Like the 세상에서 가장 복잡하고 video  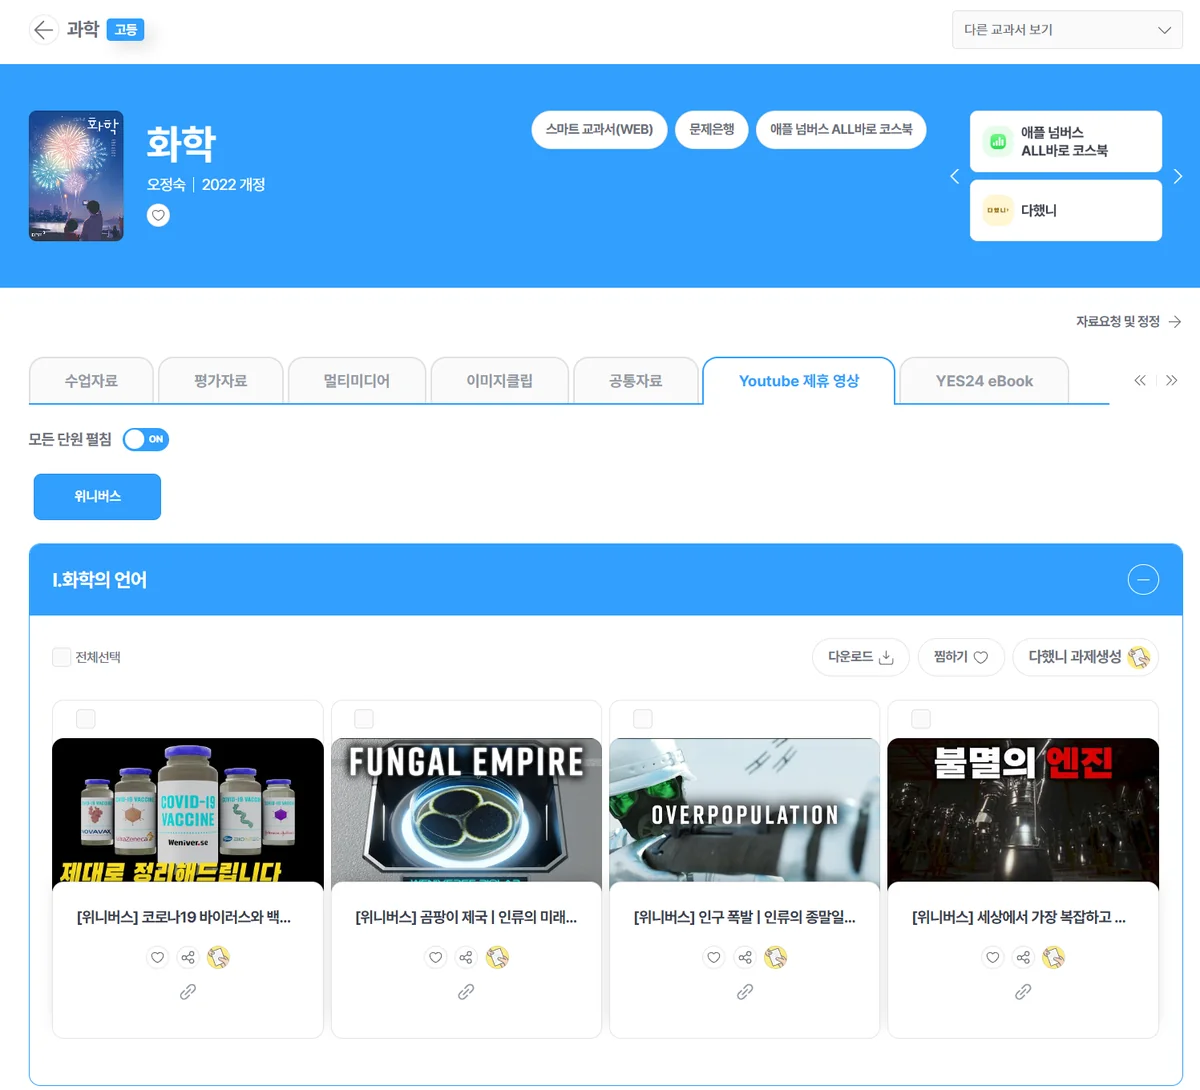[x=992, y=957]
